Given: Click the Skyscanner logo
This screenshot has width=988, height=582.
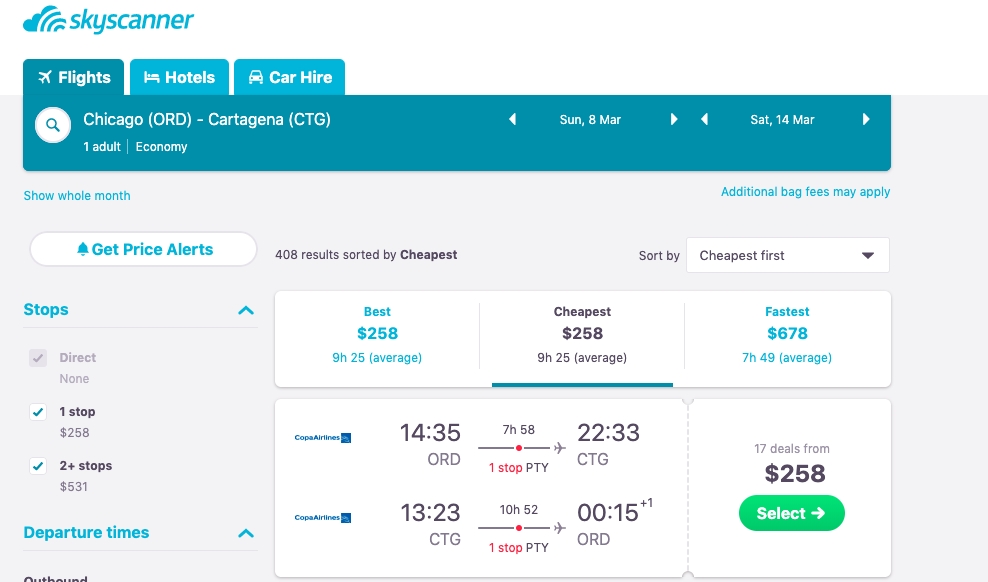Looking at the screenshot, I should (108, 20).
